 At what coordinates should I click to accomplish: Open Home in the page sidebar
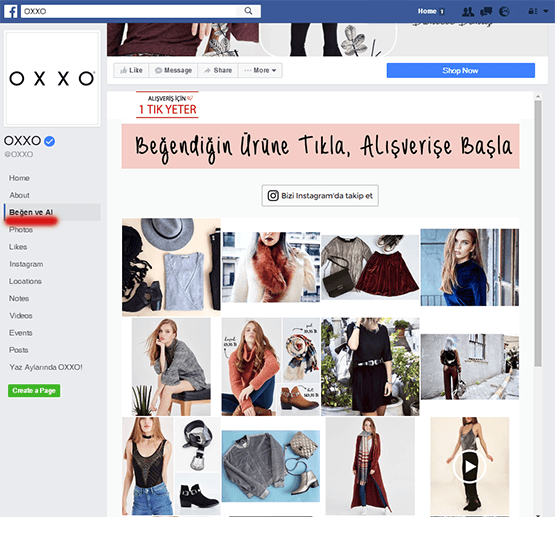(19, 178)
